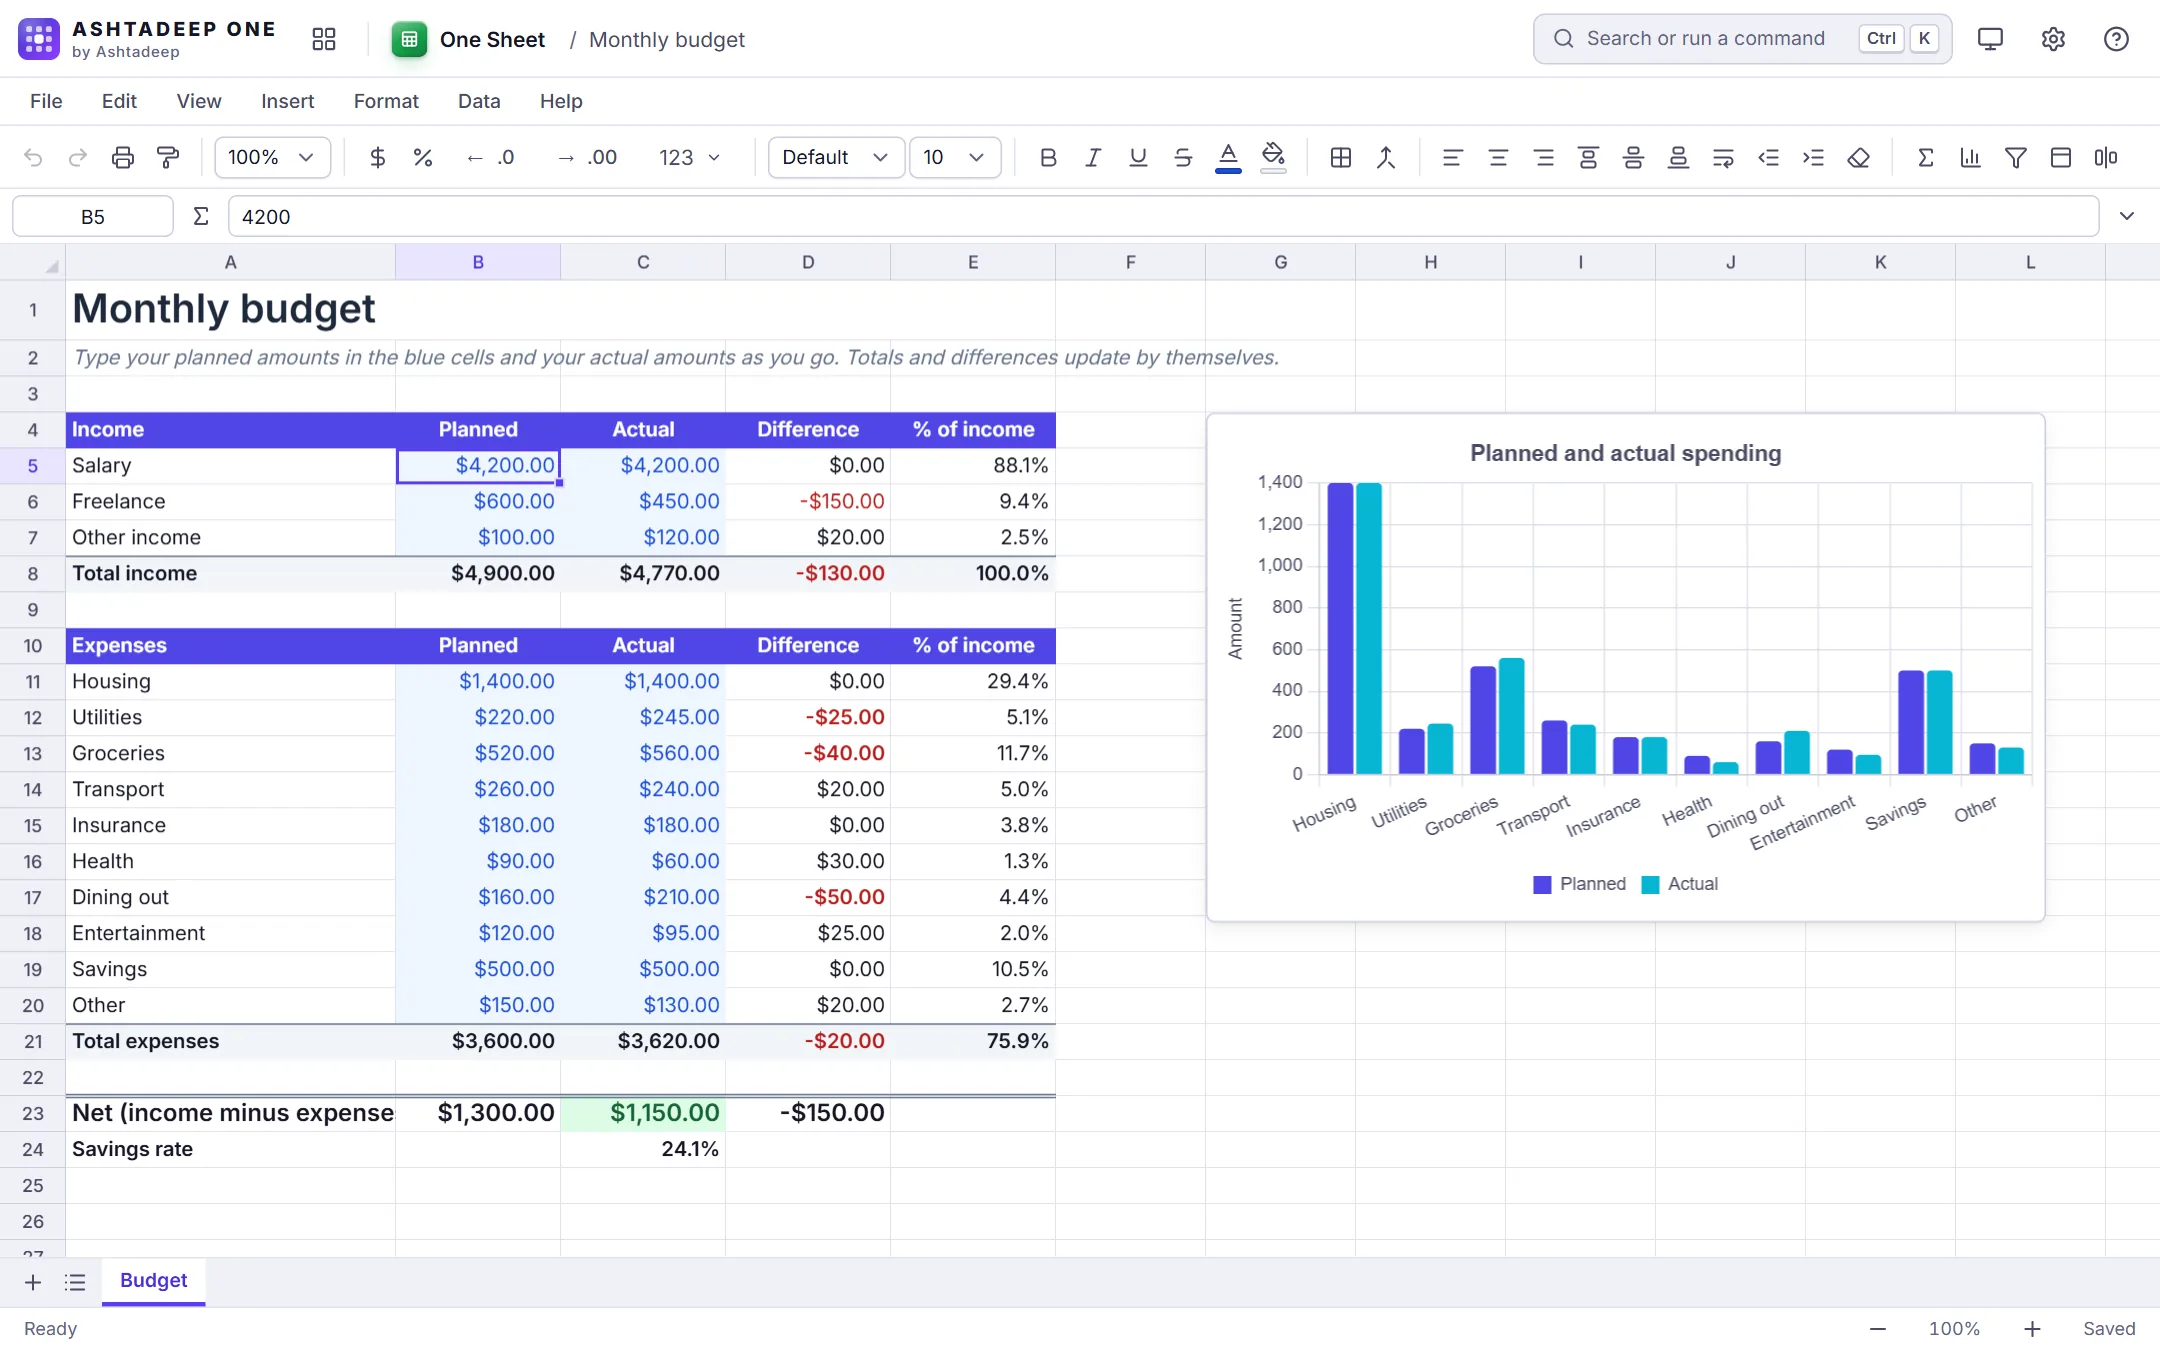This screenshot has width=2160, height=1350.
Task: Click the redo arrow icon
Action: tap(78, 157)
